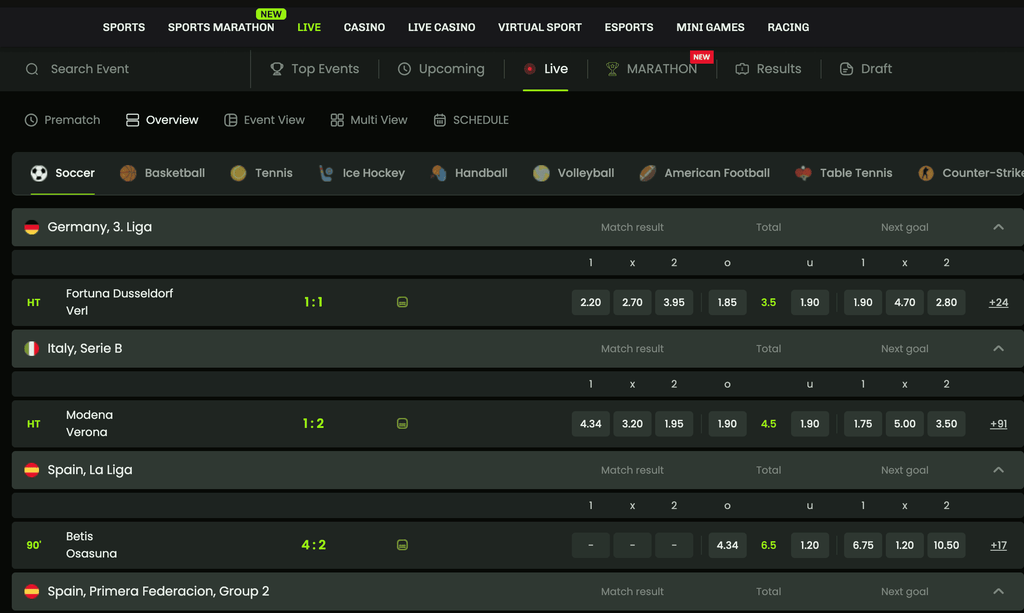The width and height of the screenshot is (1024, 613).
Task: Open the Esports menu item
Action: pyautogui.click(x=629, y=27)
